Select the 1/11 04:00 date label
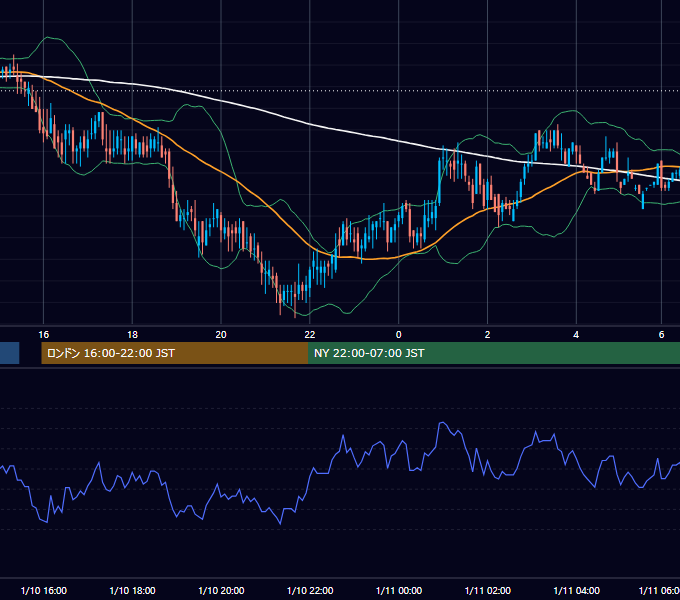 click(x=576, y=590)
